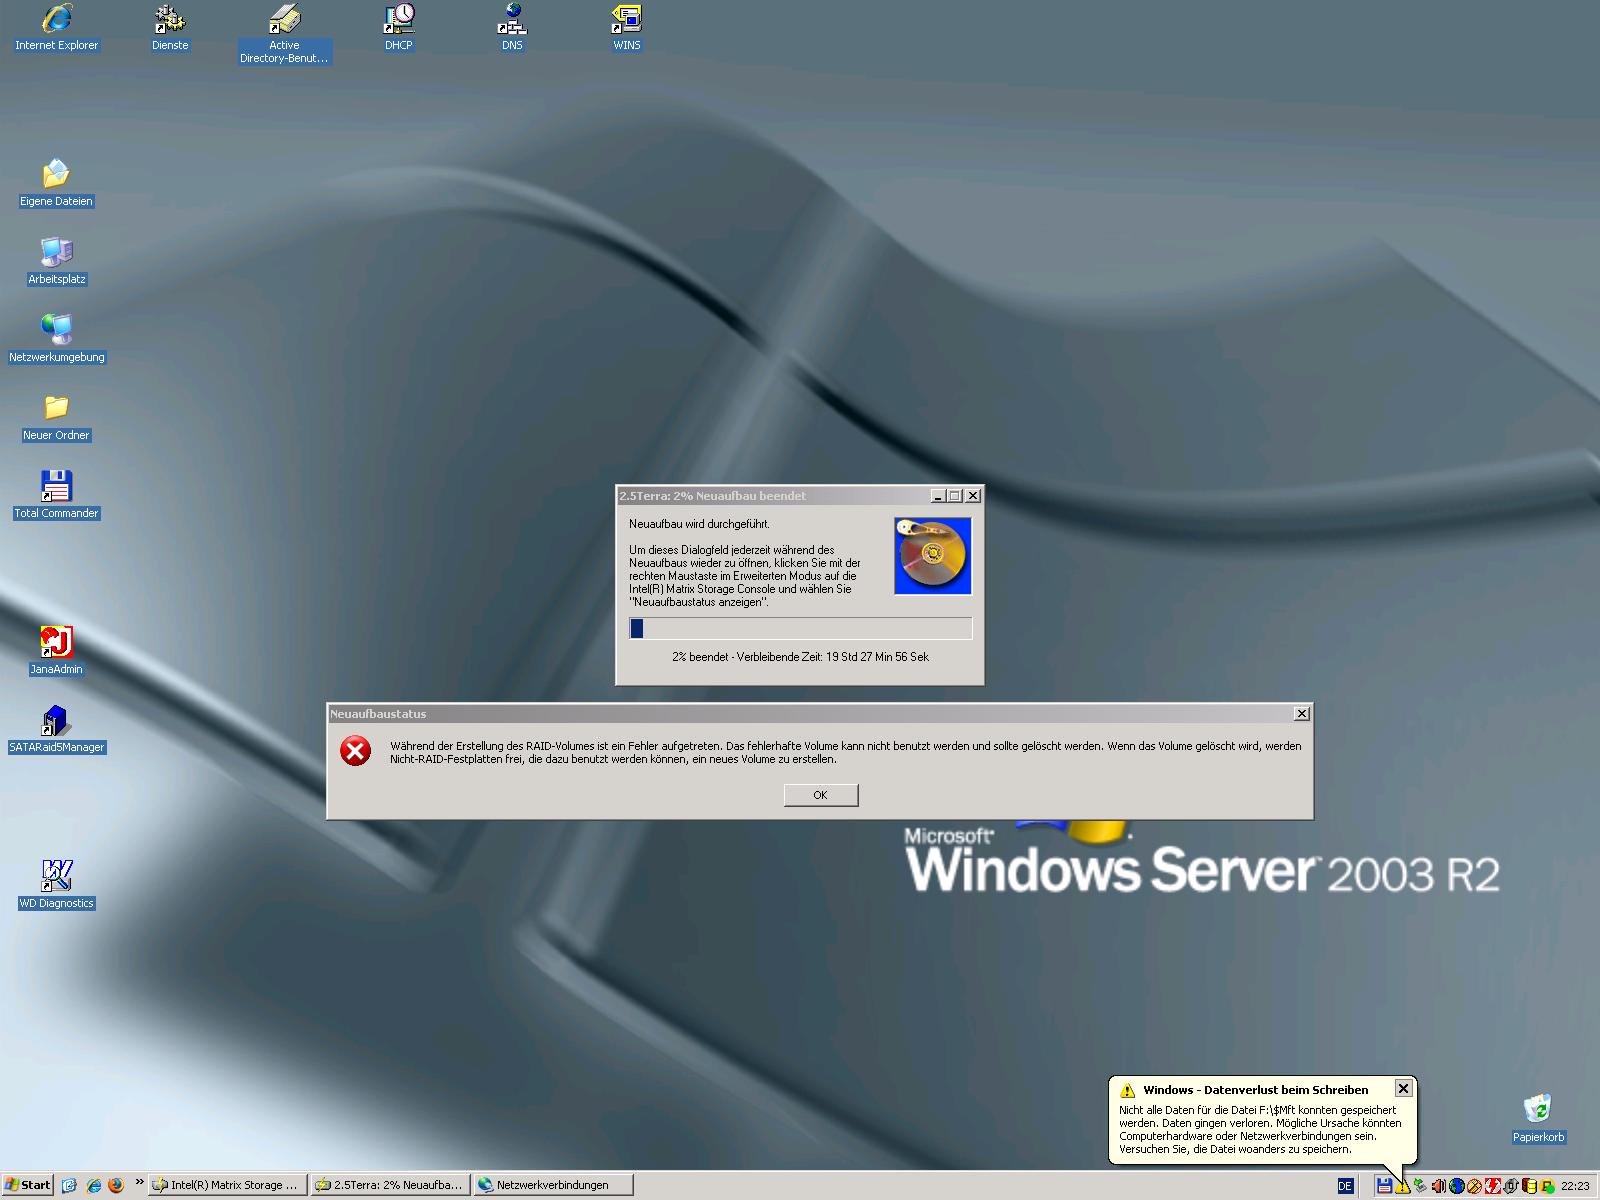Select the JanaAdmin desktop shortcut

click(56, 651)
